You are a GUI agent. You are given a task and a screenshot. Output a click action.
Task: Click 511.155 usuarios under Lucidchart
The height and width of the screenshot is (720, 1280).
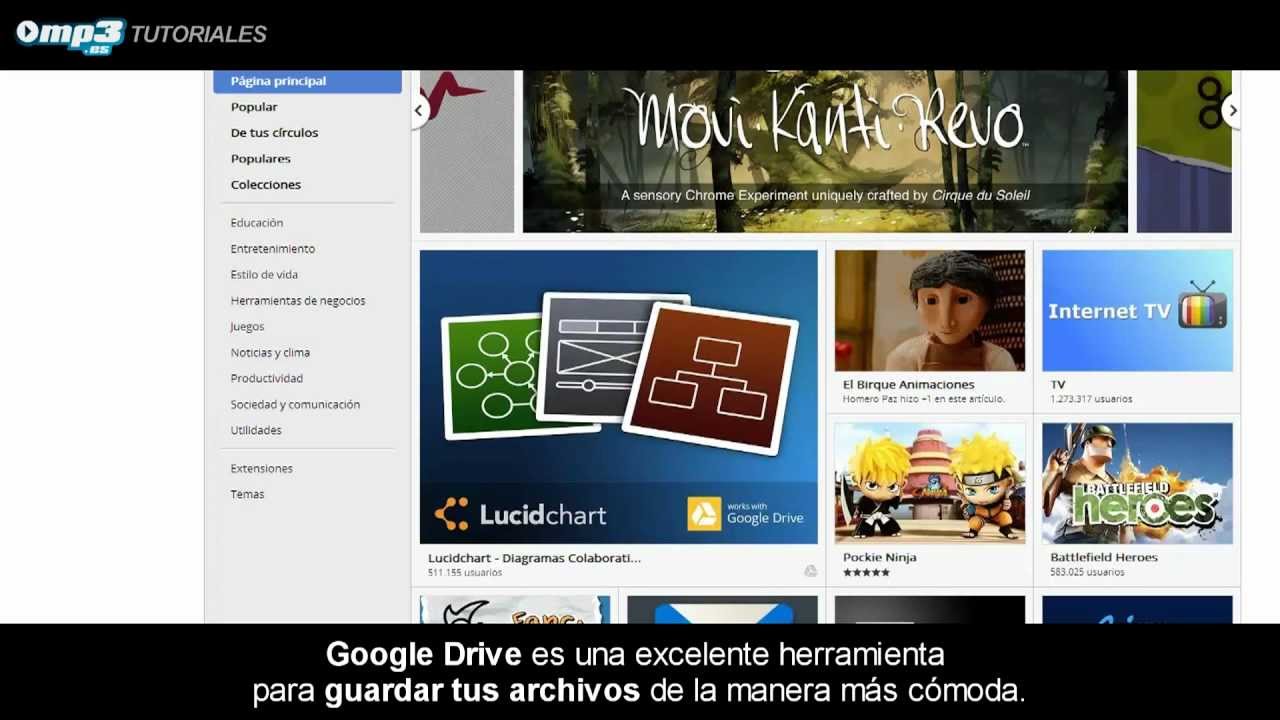tap(465, 573)
